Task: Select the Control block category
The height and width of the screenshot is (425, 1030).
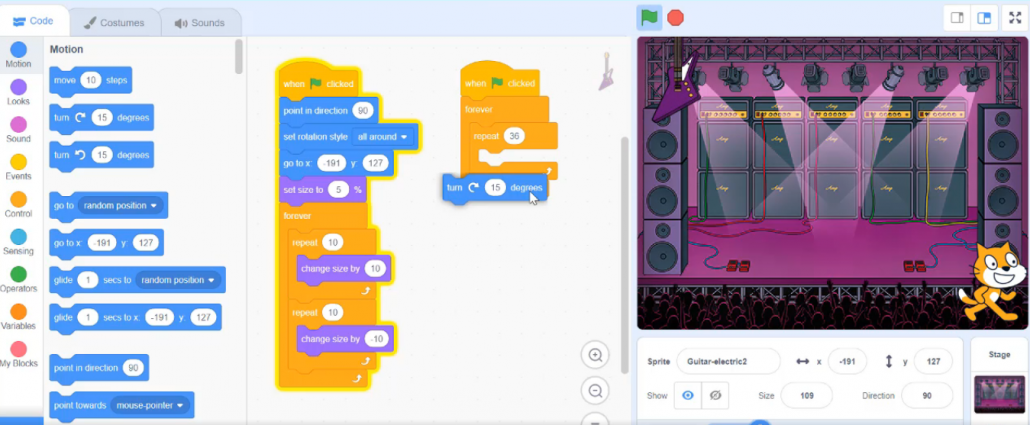Action: (x=18, y=205)
